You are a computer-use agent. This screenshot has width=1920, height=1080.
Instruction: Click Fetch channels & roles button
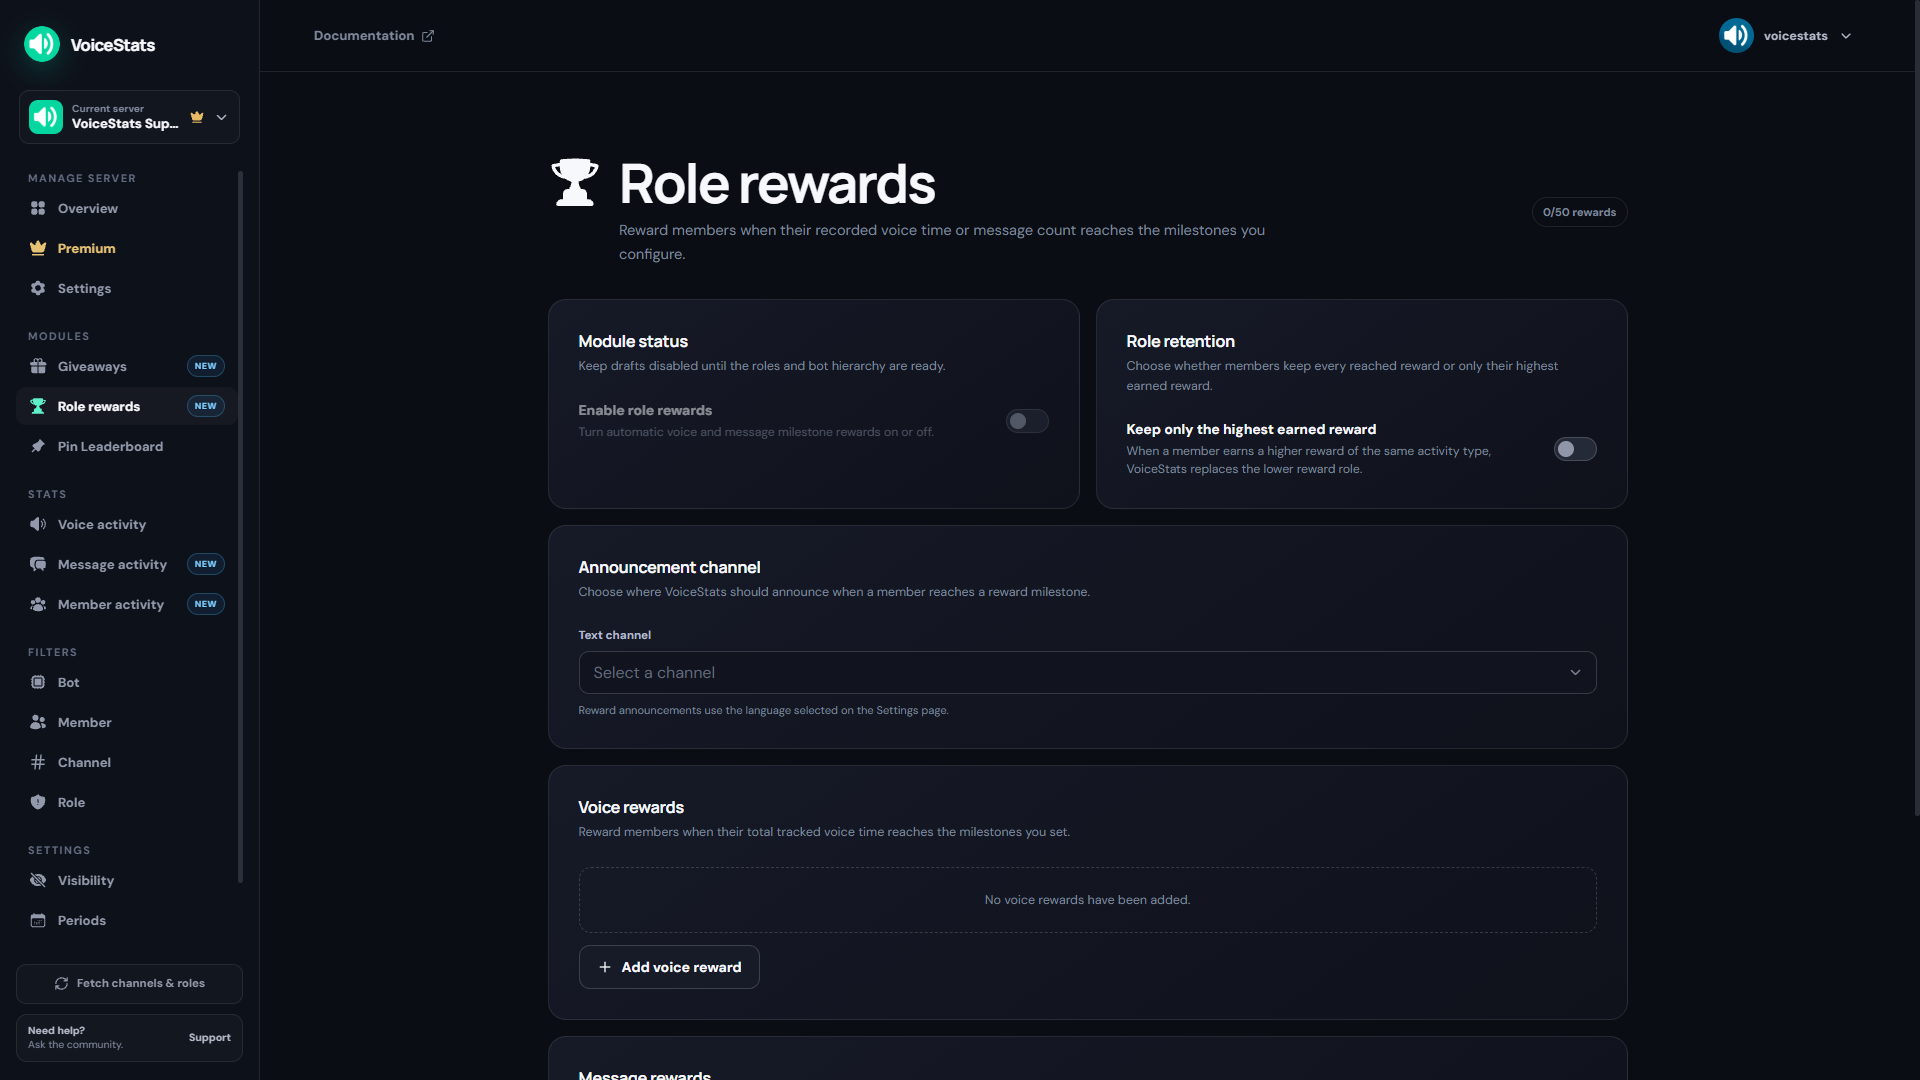coord(129,984)
